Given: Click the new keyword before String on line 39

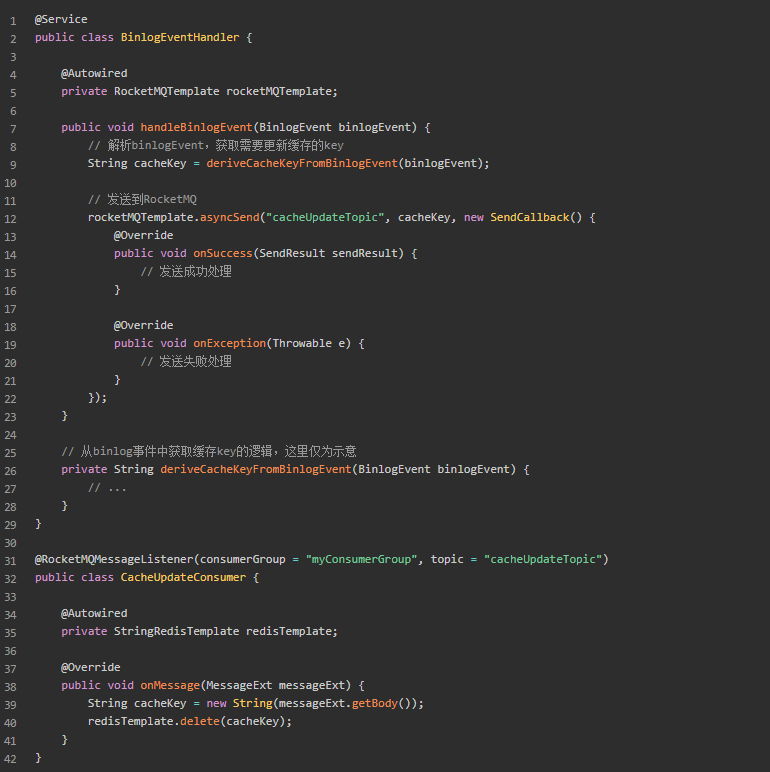Looking at the screenshot, I should pyautogui.click(x=216, y=704).
